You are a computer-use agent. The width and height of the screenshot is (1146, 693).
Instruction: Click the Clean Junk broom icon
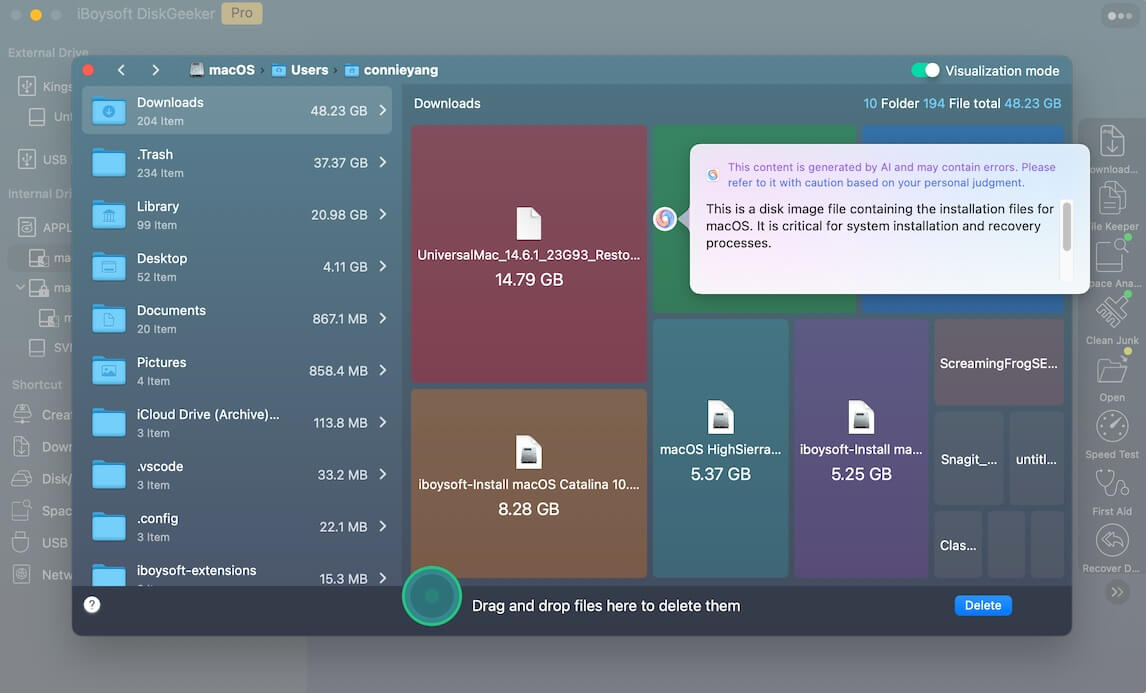1112,314
